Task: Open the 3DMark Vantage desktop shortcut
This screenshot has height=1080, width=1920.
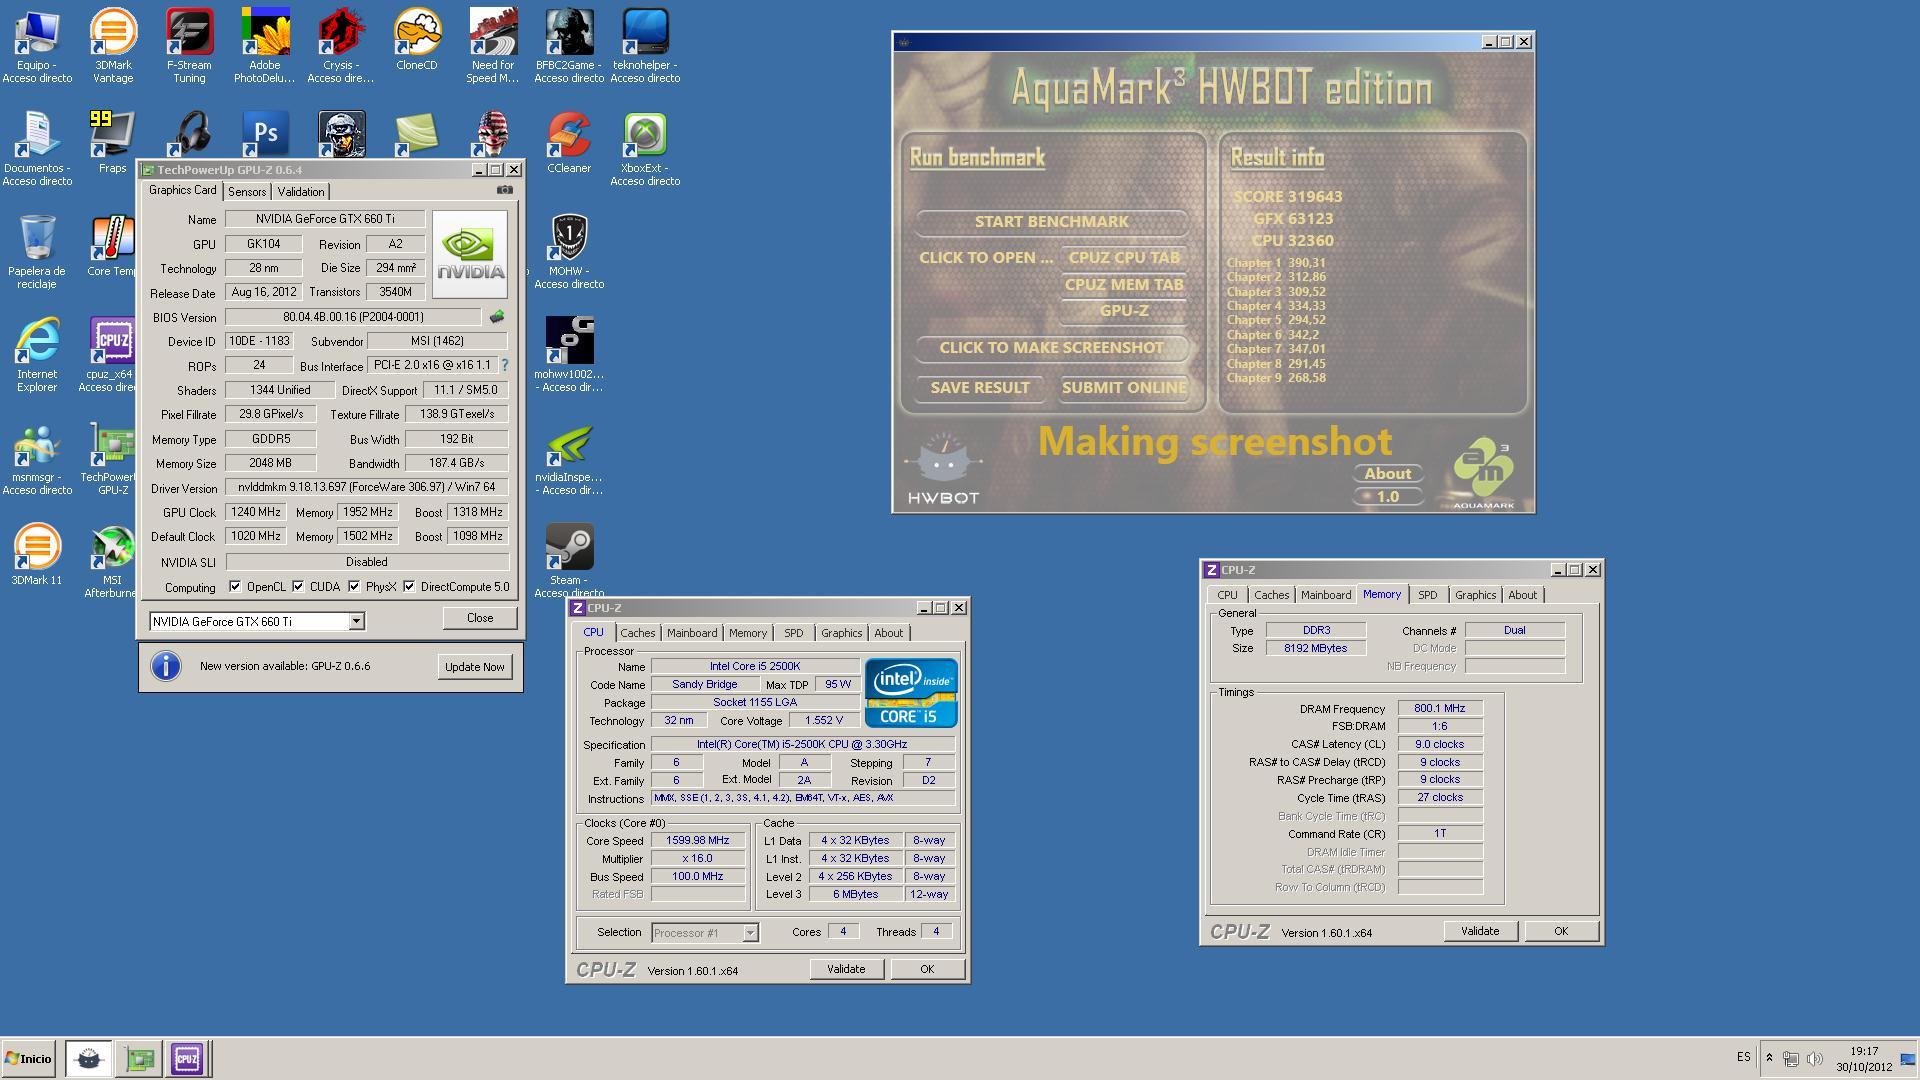Action: pyautogui.click(x=113, y=45)
